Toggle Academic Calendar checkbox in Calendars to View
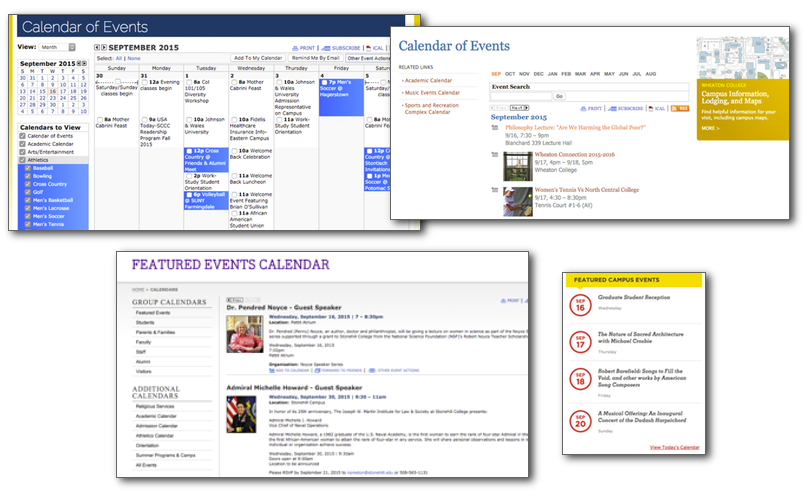The height and width of the screenshot is (497, 809). click(22, 144)
